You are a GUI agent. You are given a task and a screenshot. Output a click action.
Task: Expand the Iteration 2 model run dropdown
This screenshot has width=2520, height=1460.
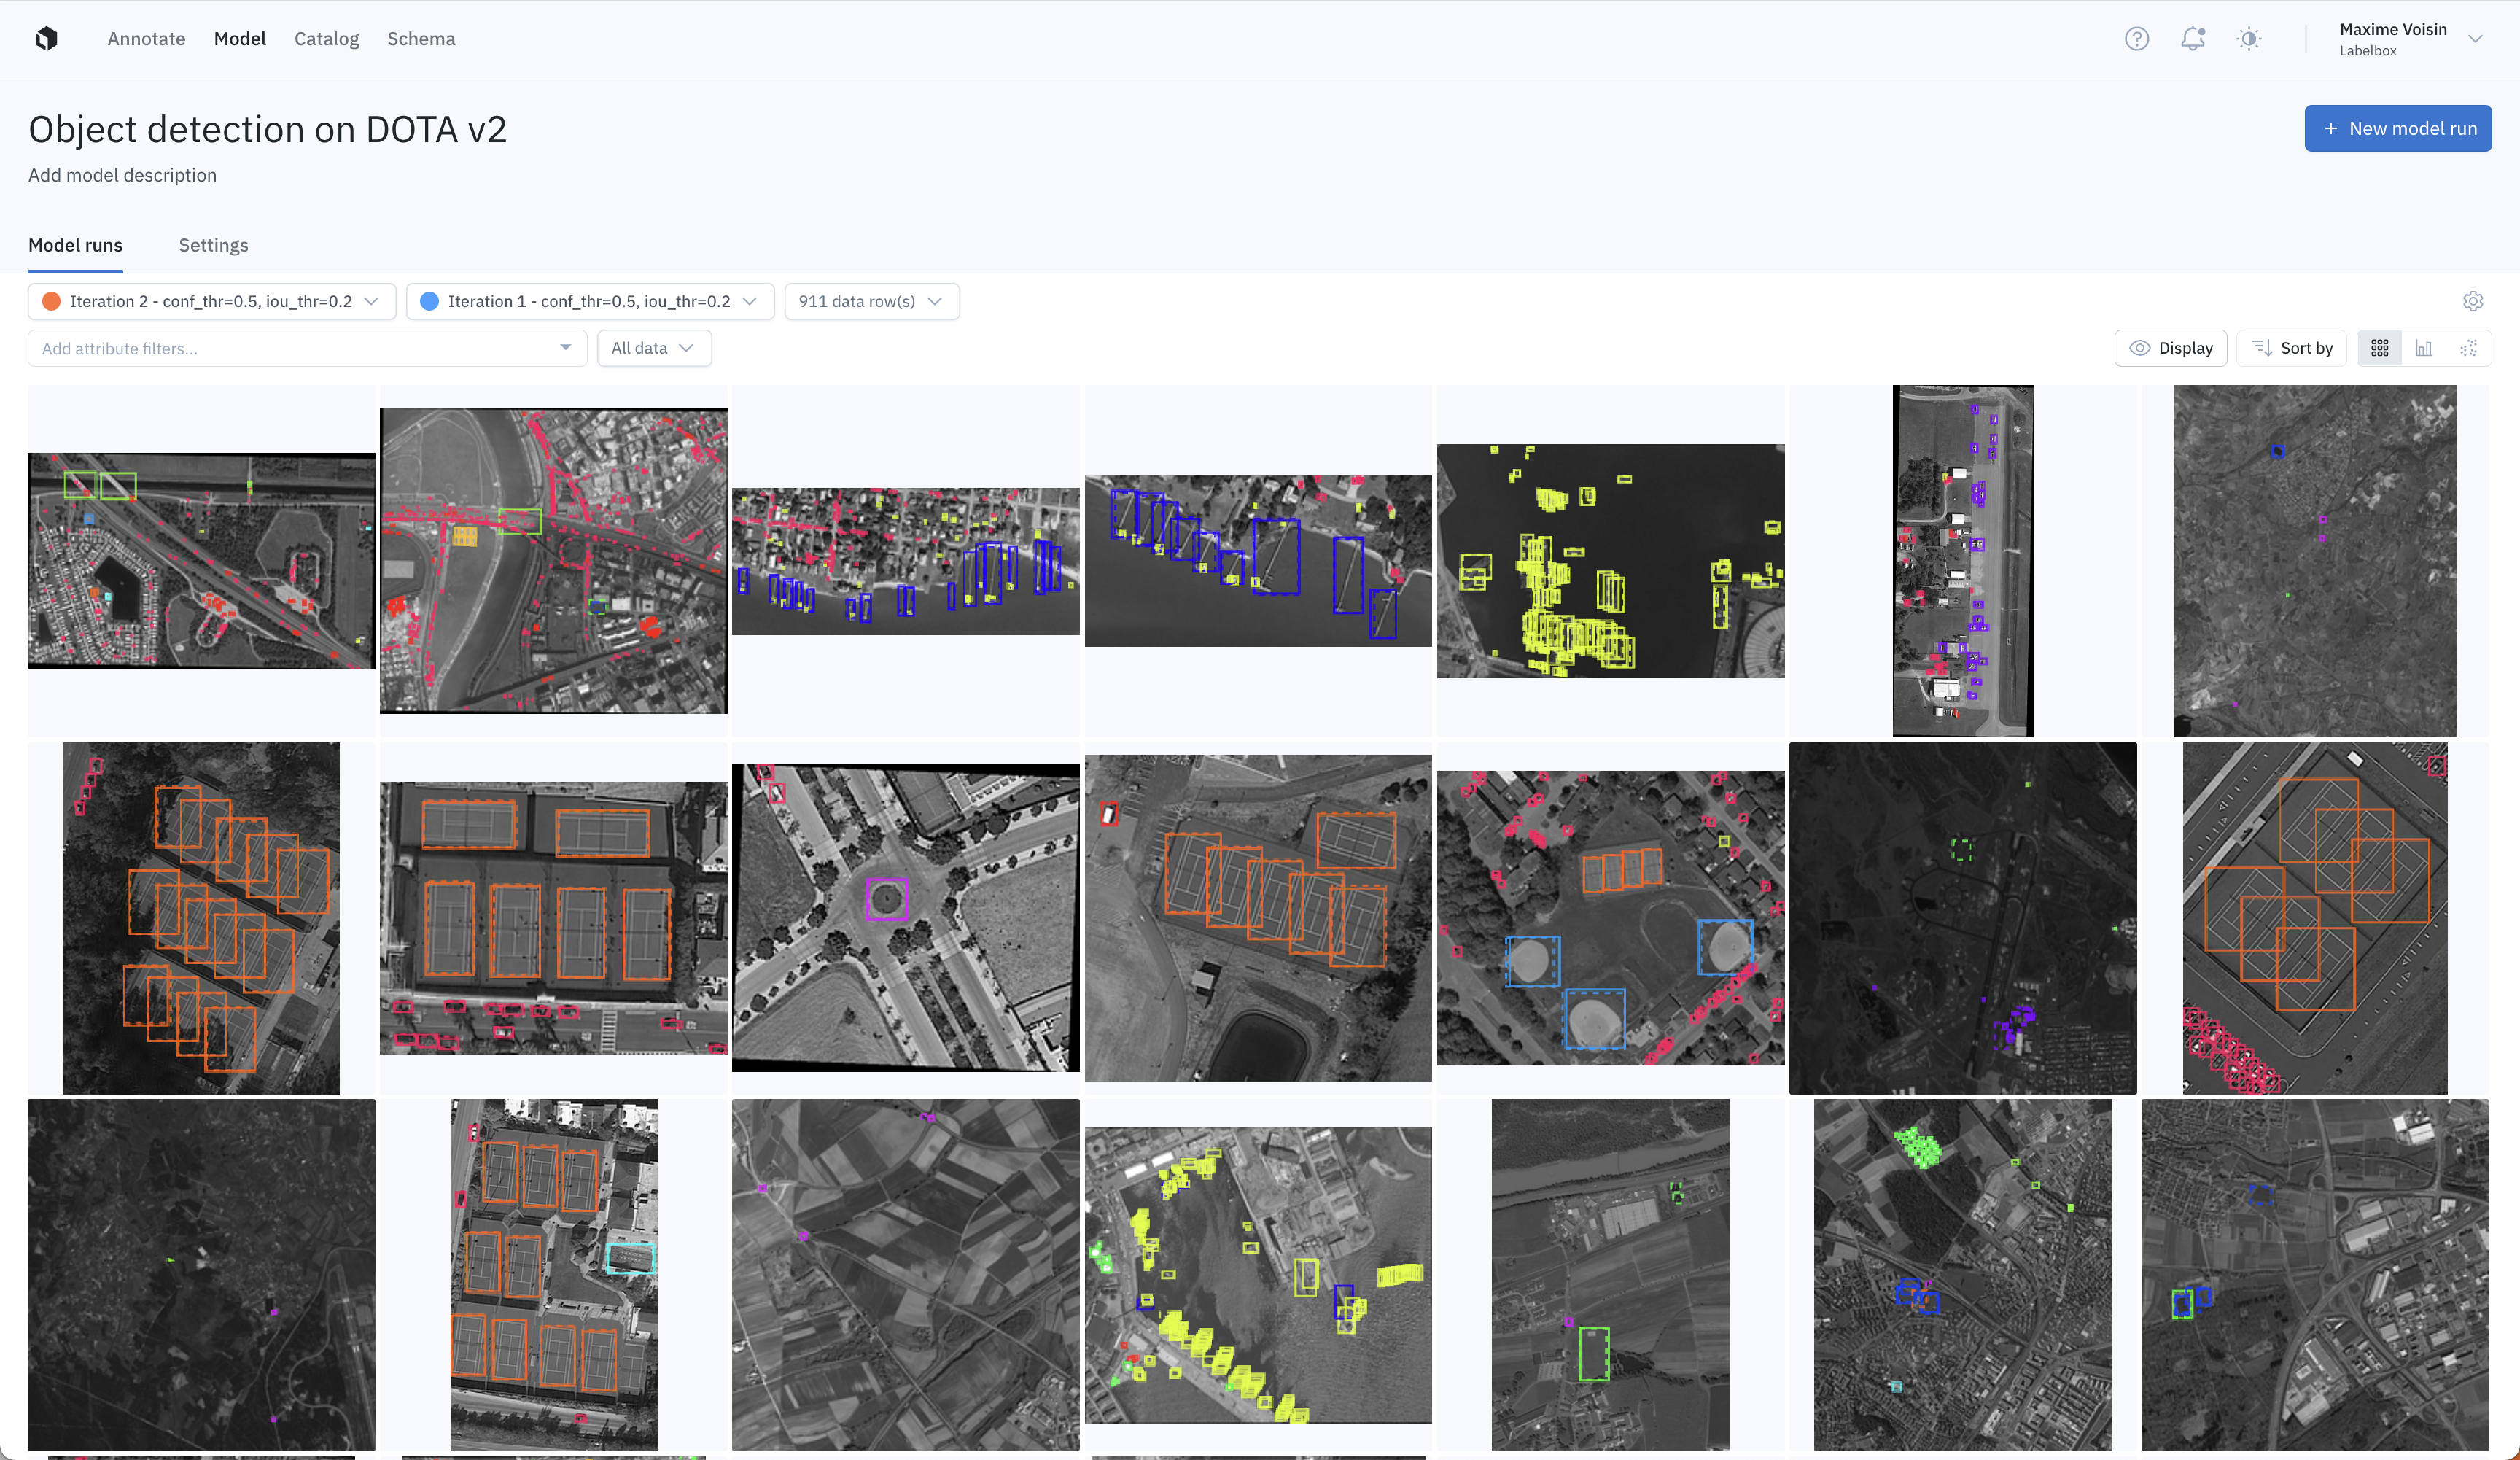212,301
